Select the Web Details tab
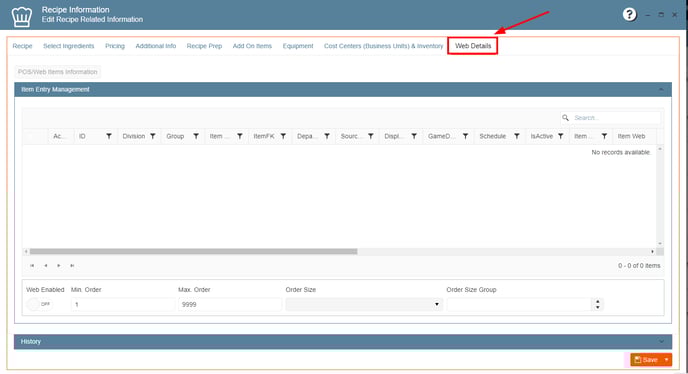 coord(473,46)
